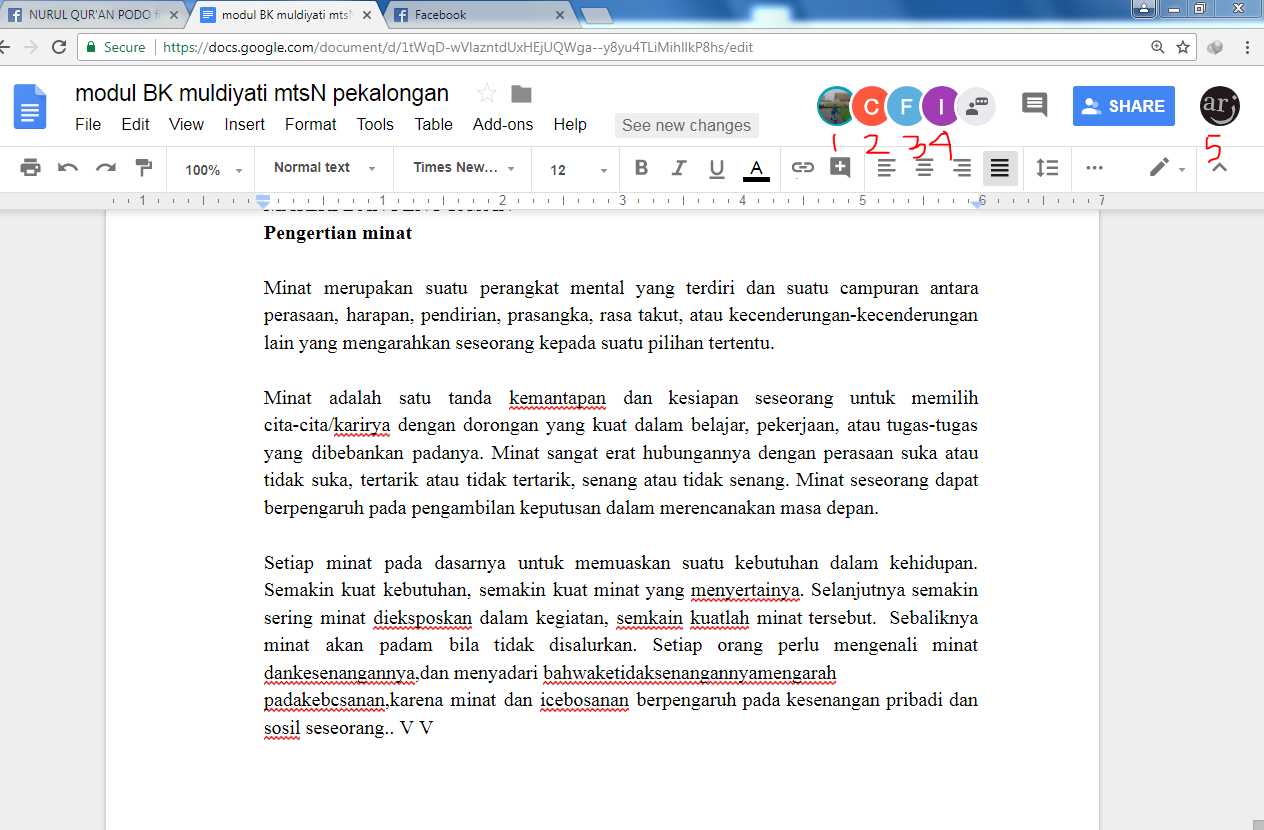Open the Edit menu
This screenshot has height=830, width=1264.
pyautogui.click(x=135, y=125)
